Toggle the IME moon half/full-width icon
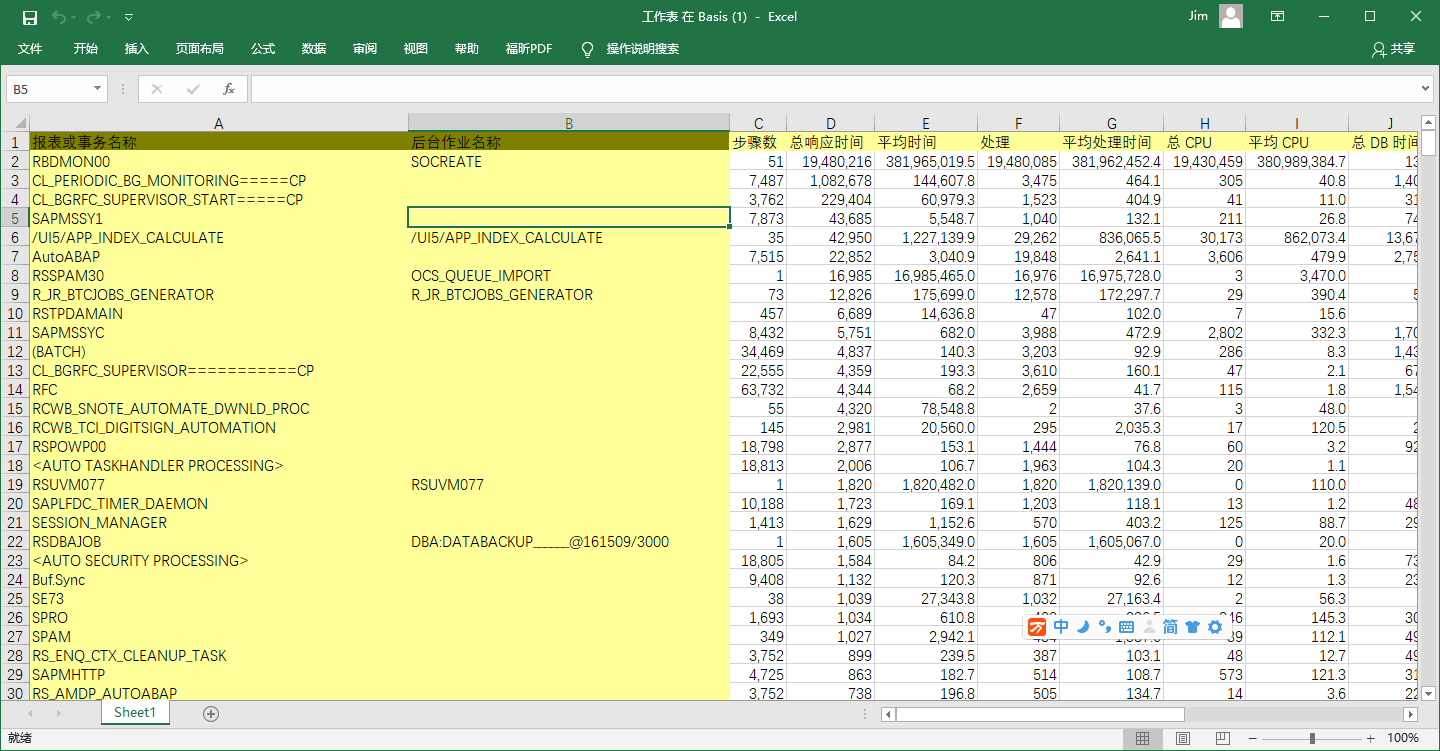 [x=1082, y=627]
